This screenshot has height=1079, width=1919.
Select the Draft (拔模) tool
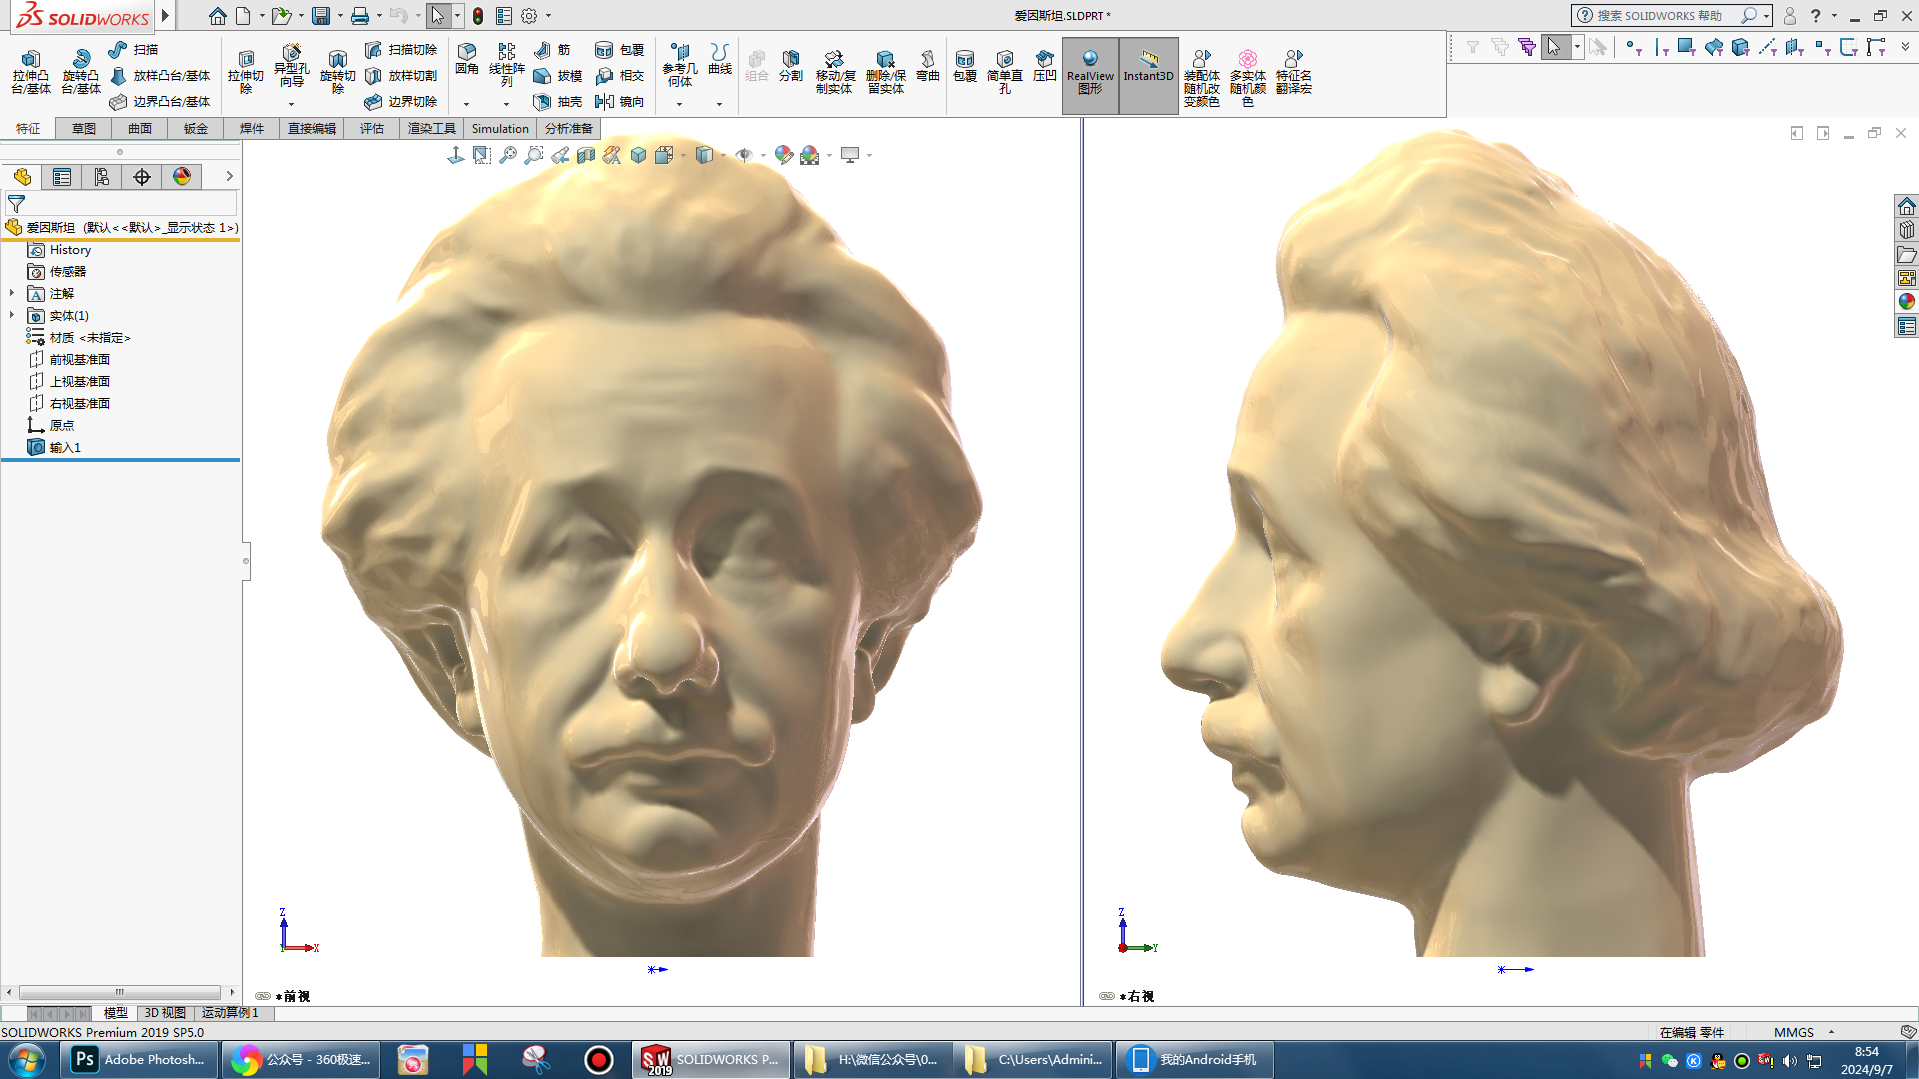coord(557,76)
